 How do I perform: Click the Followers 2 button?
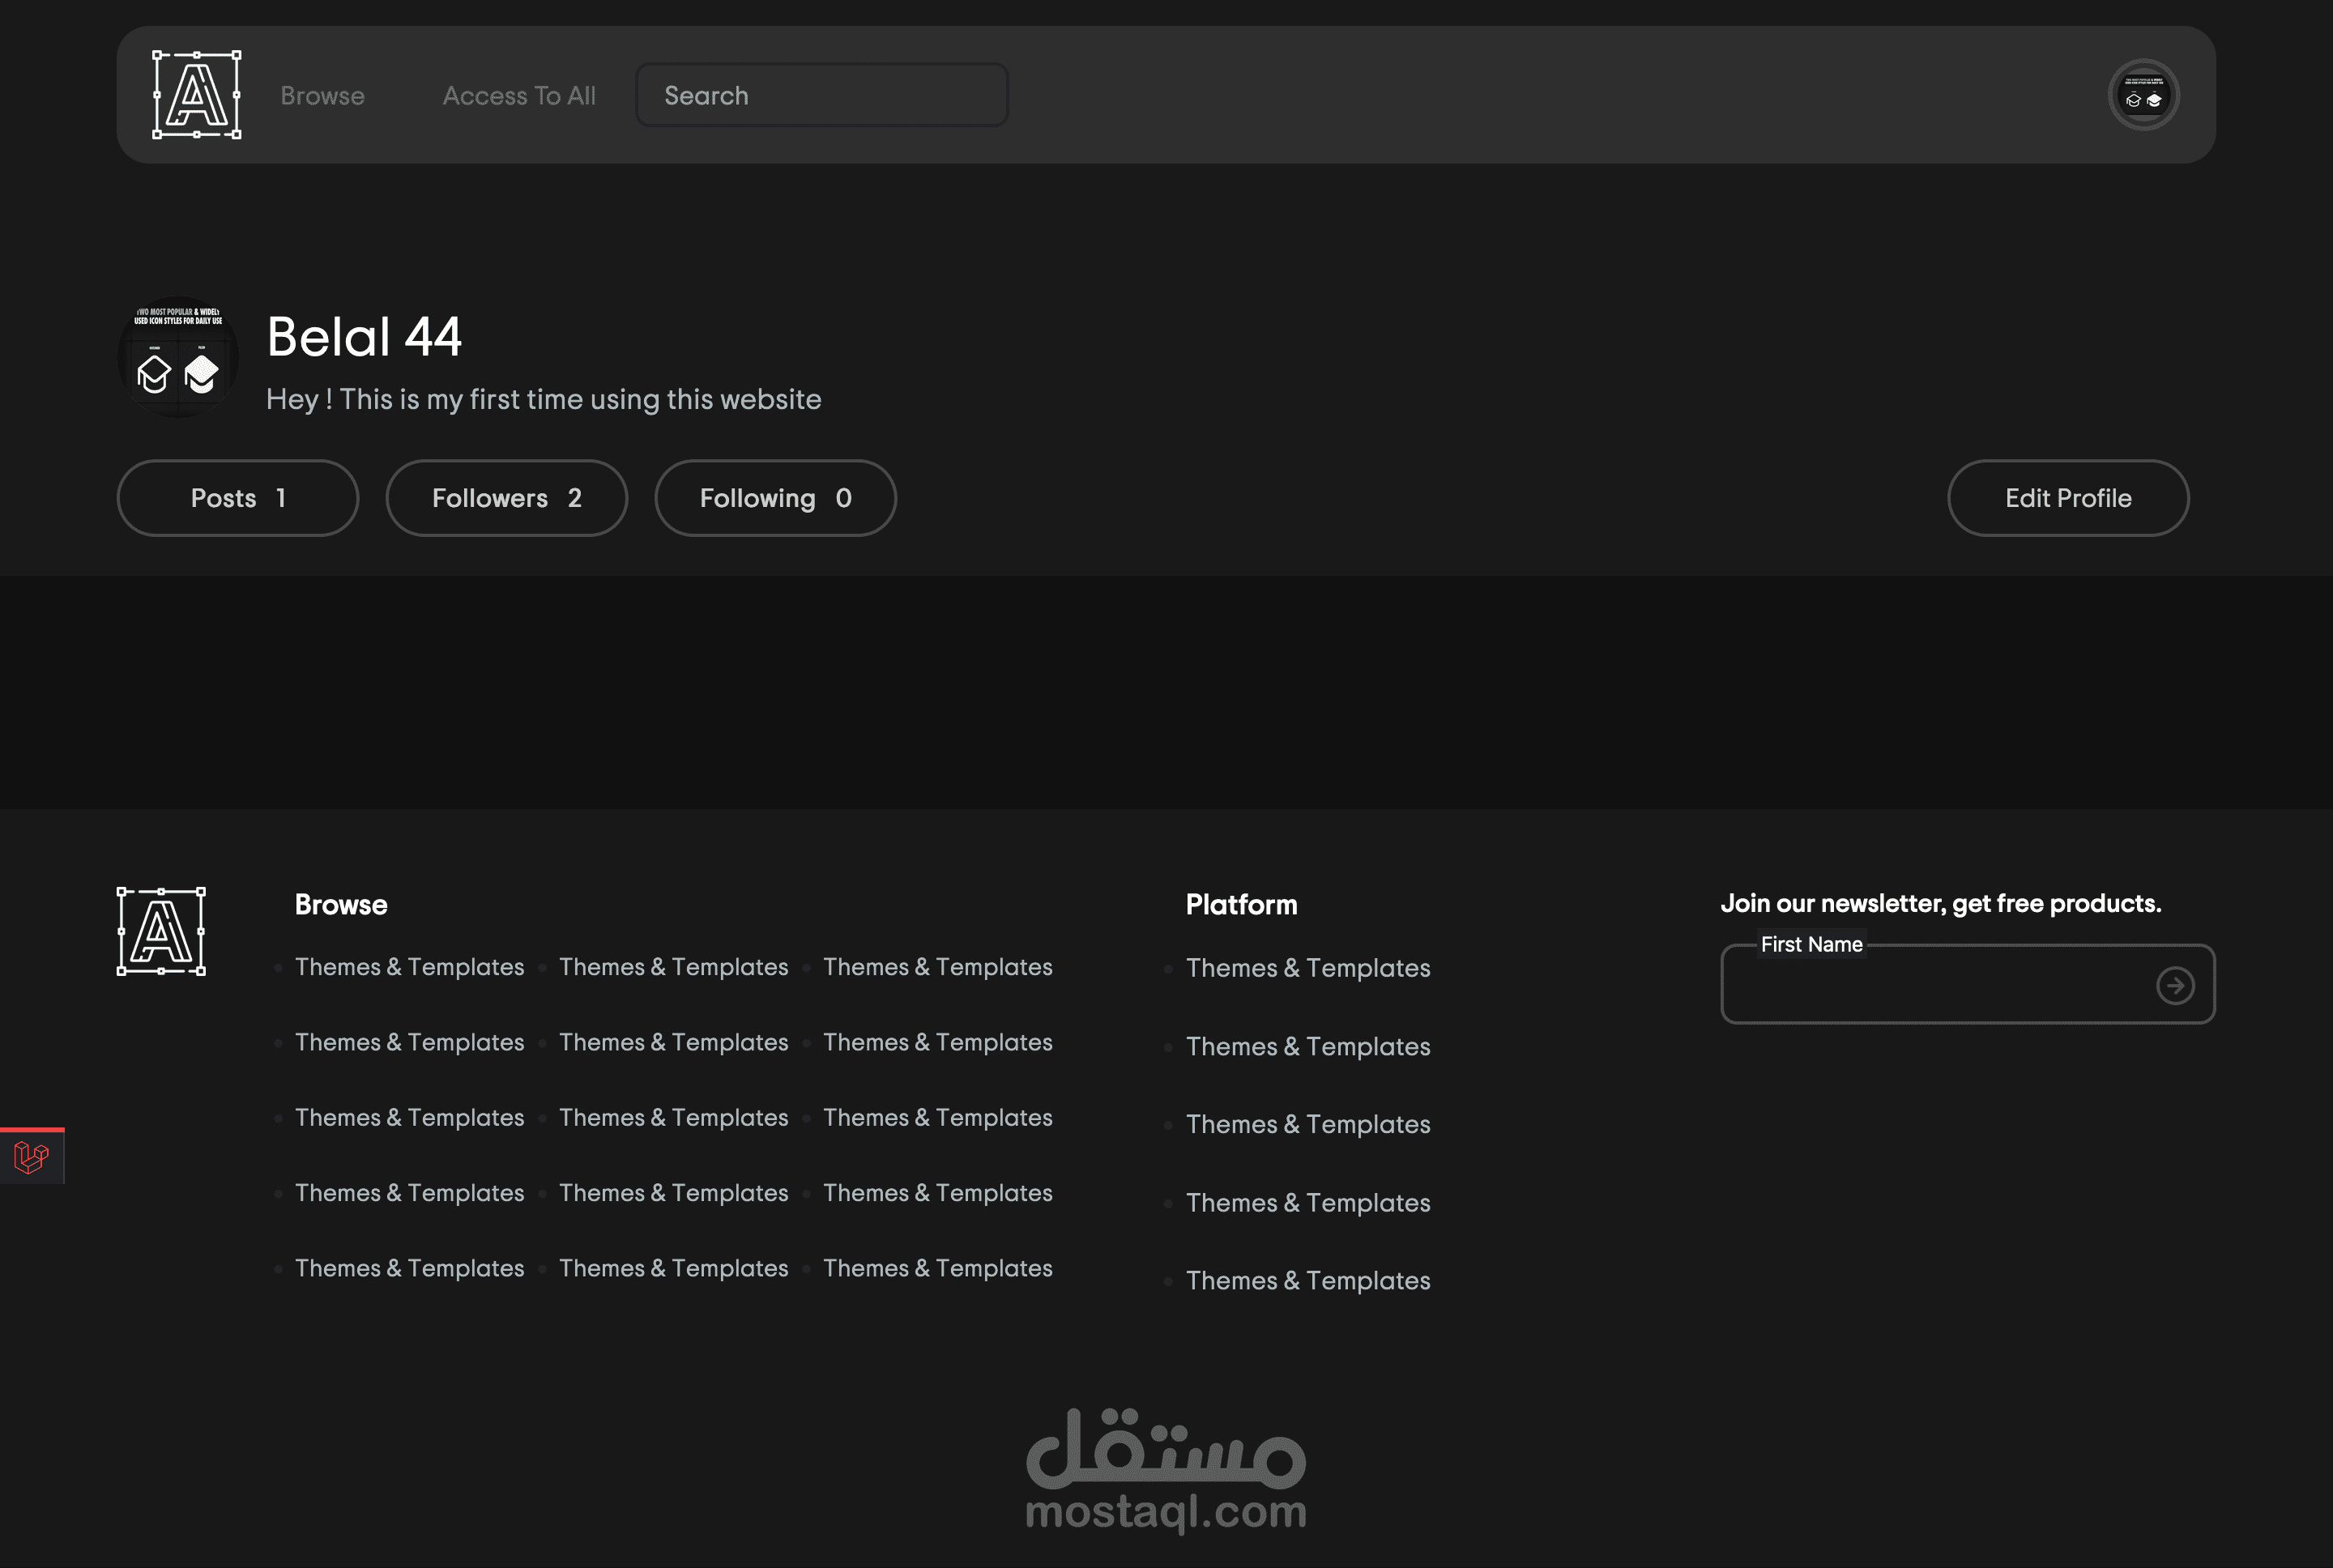[507, 498]
